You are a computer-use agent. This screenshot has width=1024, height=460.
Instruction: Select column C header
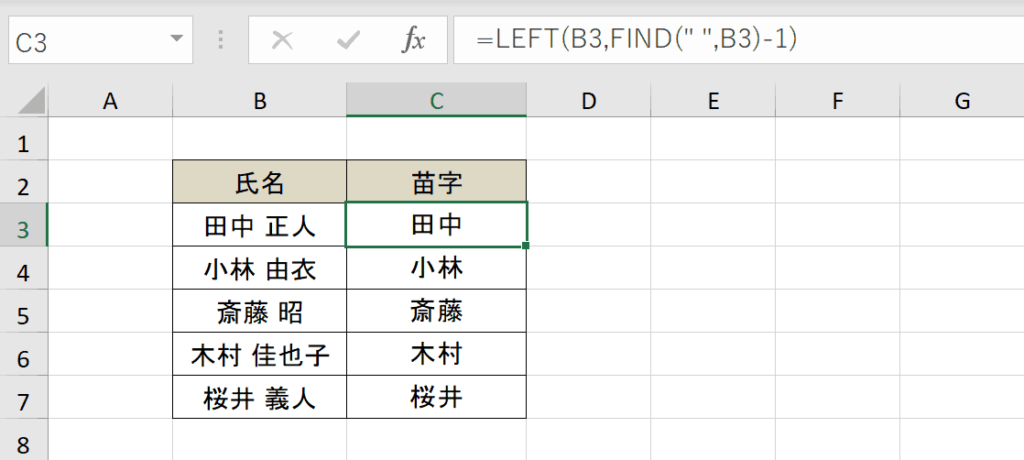[436, 100]
